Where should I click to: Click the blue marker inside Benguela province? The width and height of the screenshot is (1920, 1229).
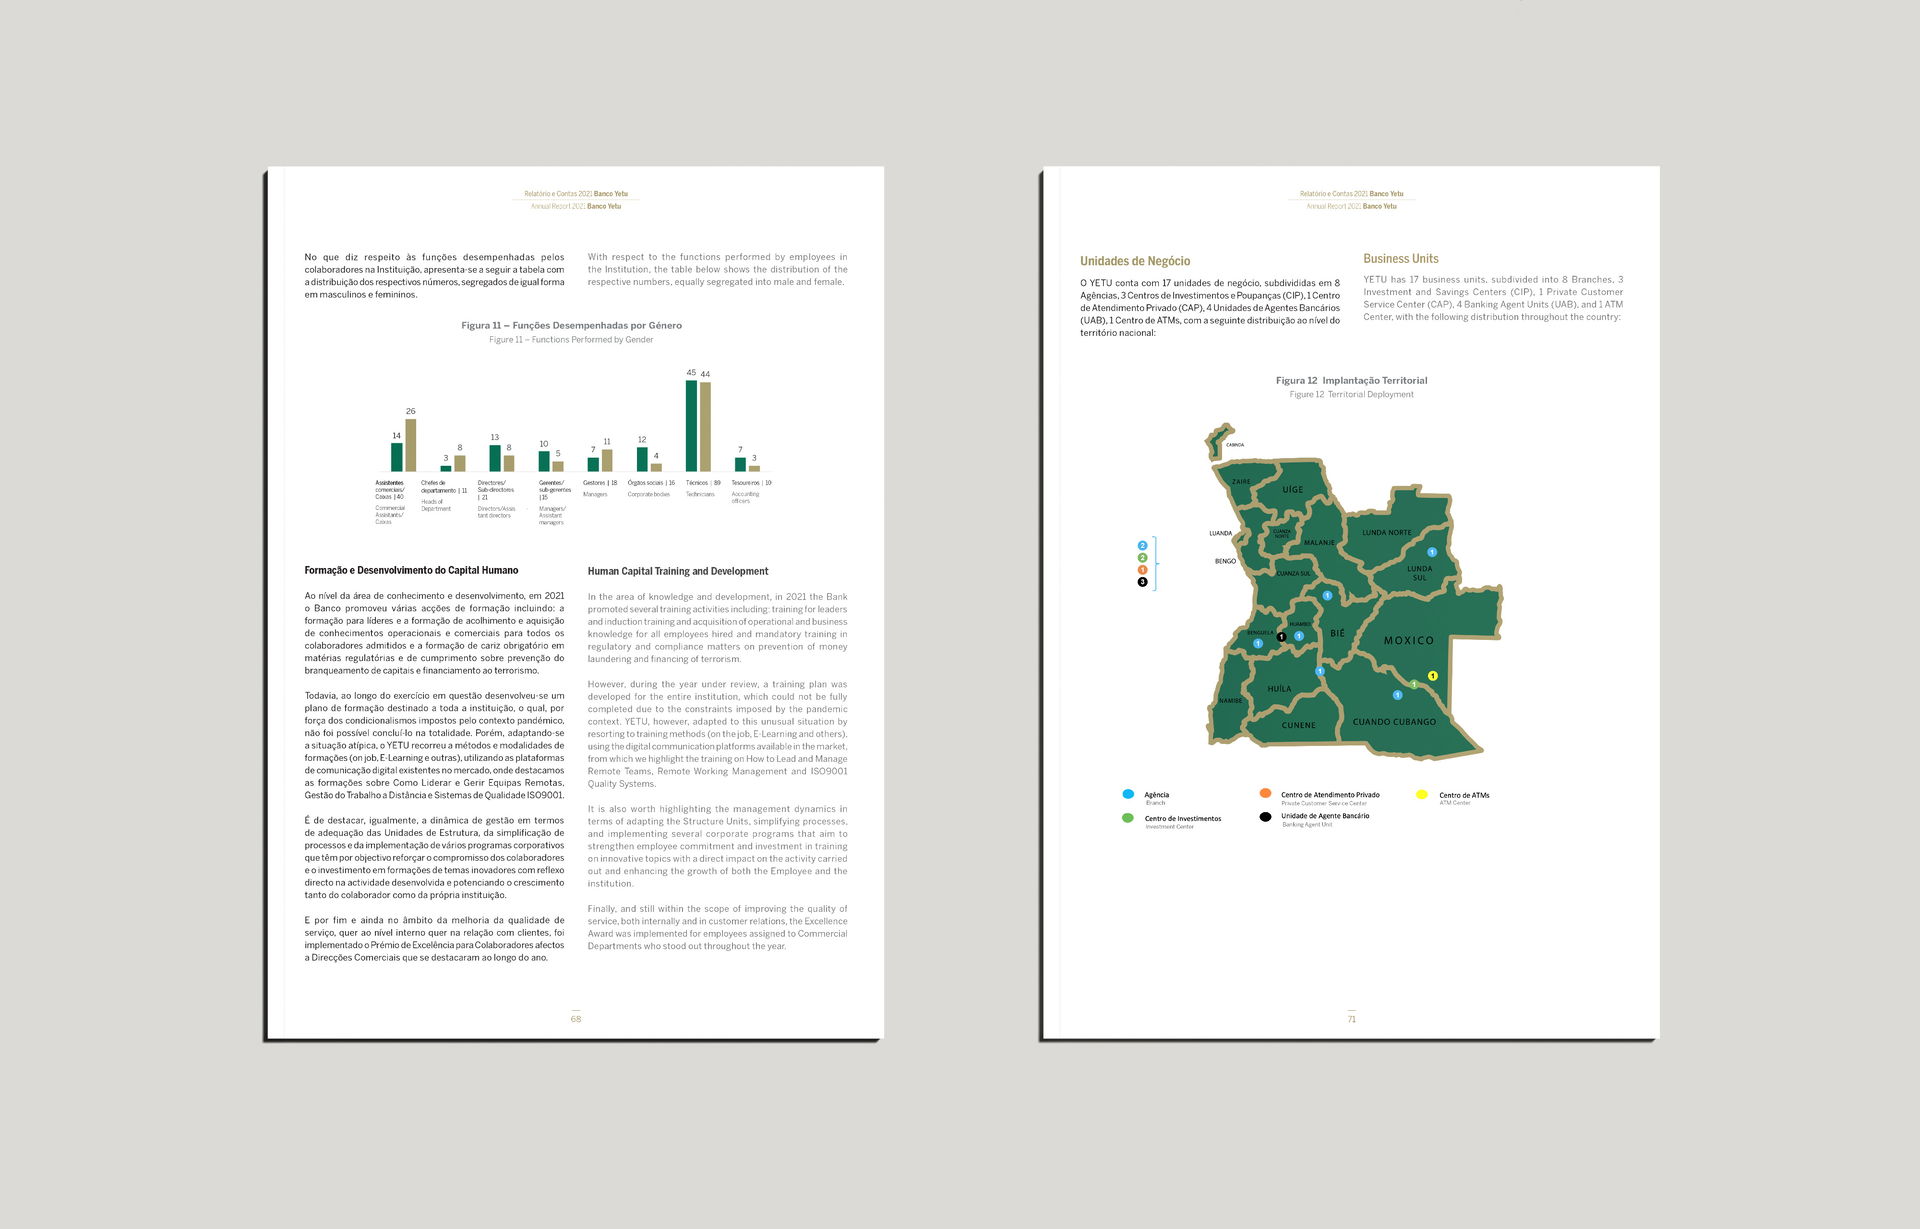[1258, 644]
